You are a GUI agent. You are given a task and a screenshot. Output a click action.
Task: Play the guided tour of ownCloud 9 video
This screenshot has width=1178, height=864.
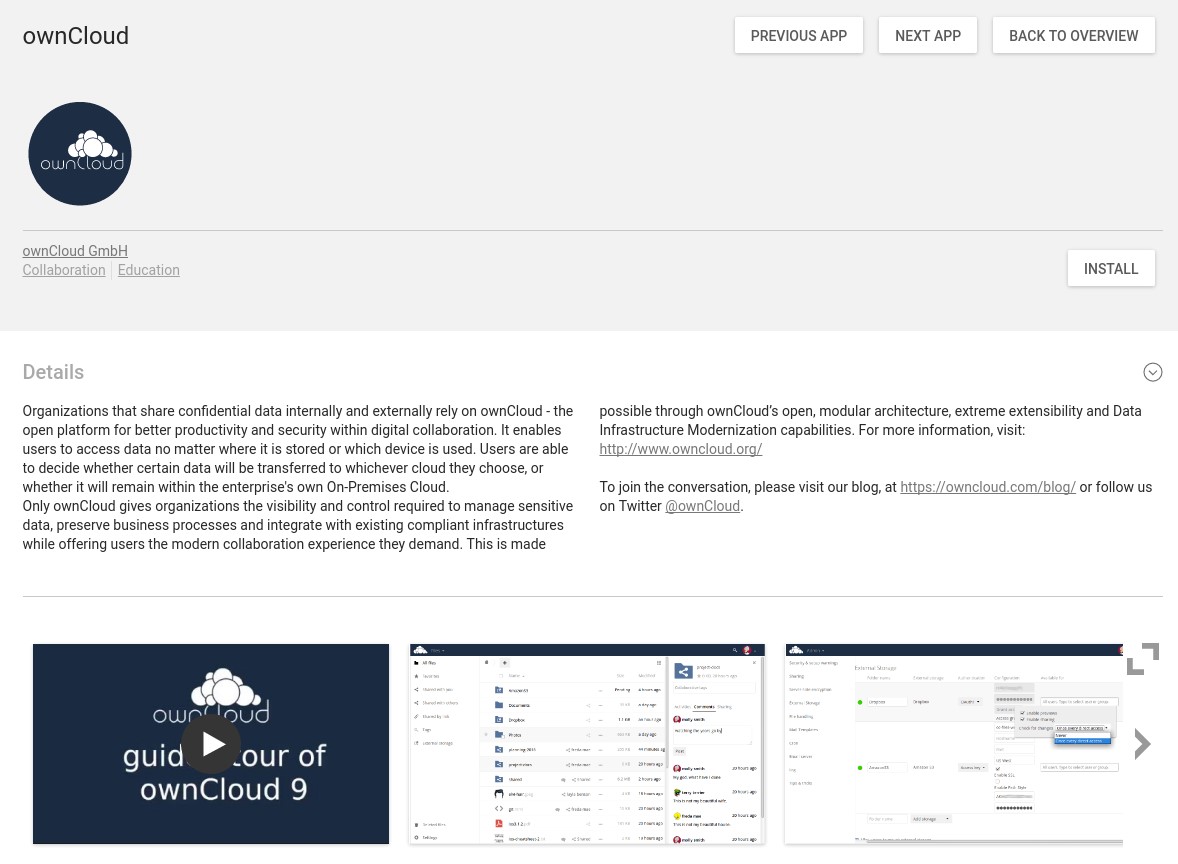coord(211,744)
